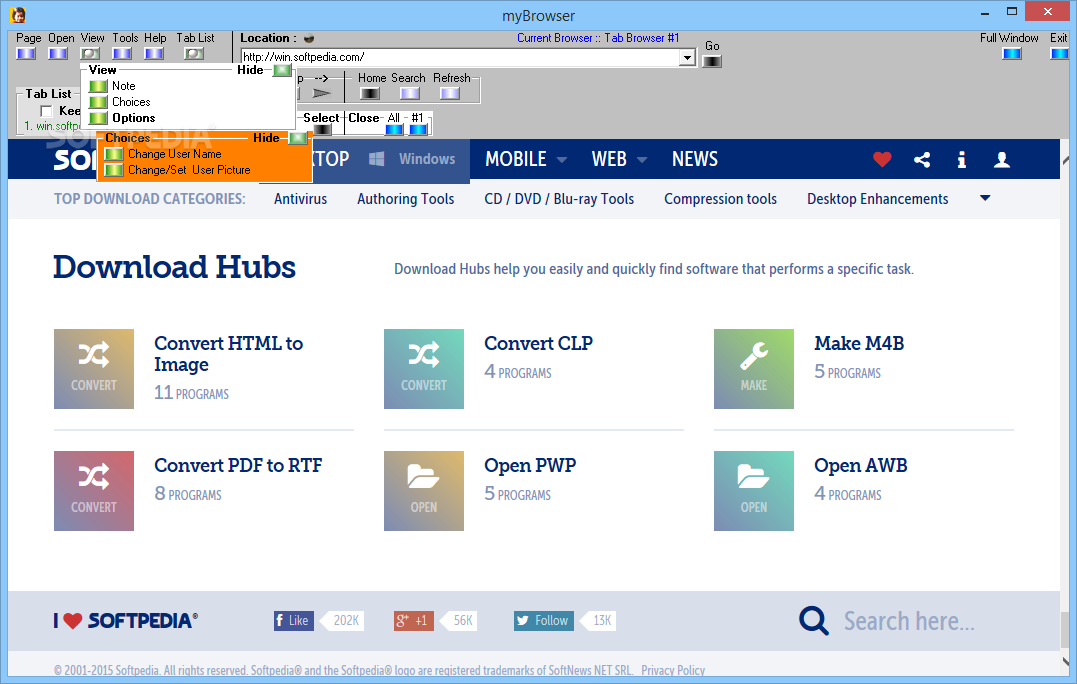Screen dimensions: 1077x684
Task: Open the Location URL dropdown arrow
Action: click(688, 58)
